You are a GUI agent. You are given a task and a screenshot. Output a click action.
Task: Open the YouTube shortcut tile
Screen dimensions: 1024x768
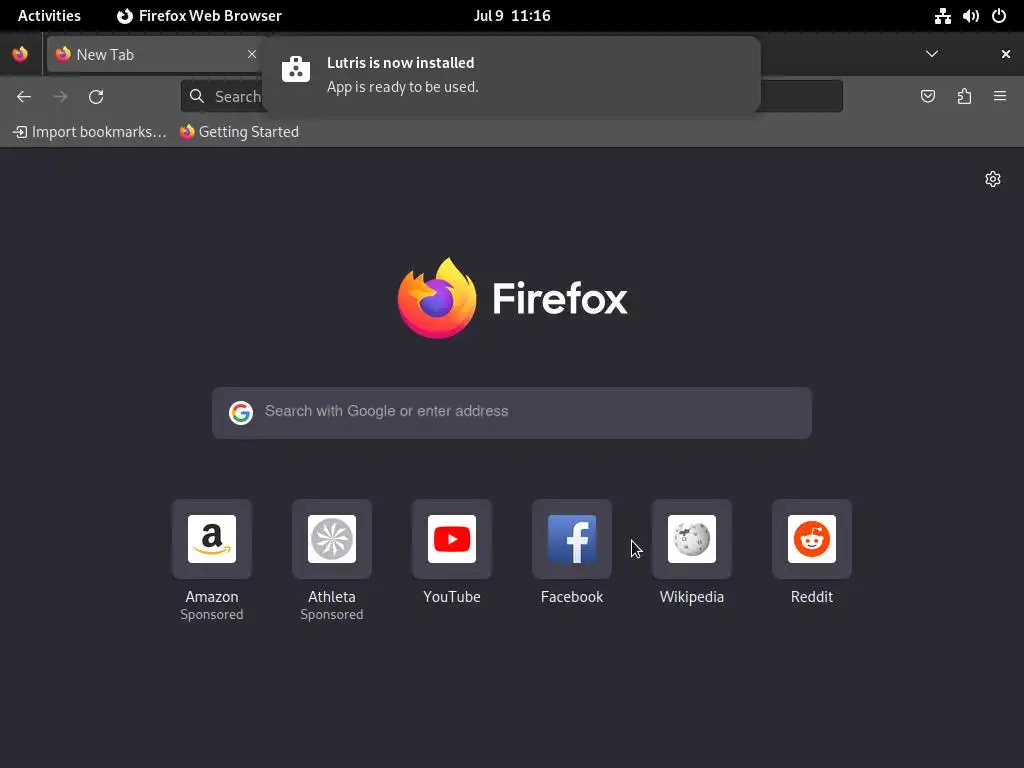pos(452,539)
